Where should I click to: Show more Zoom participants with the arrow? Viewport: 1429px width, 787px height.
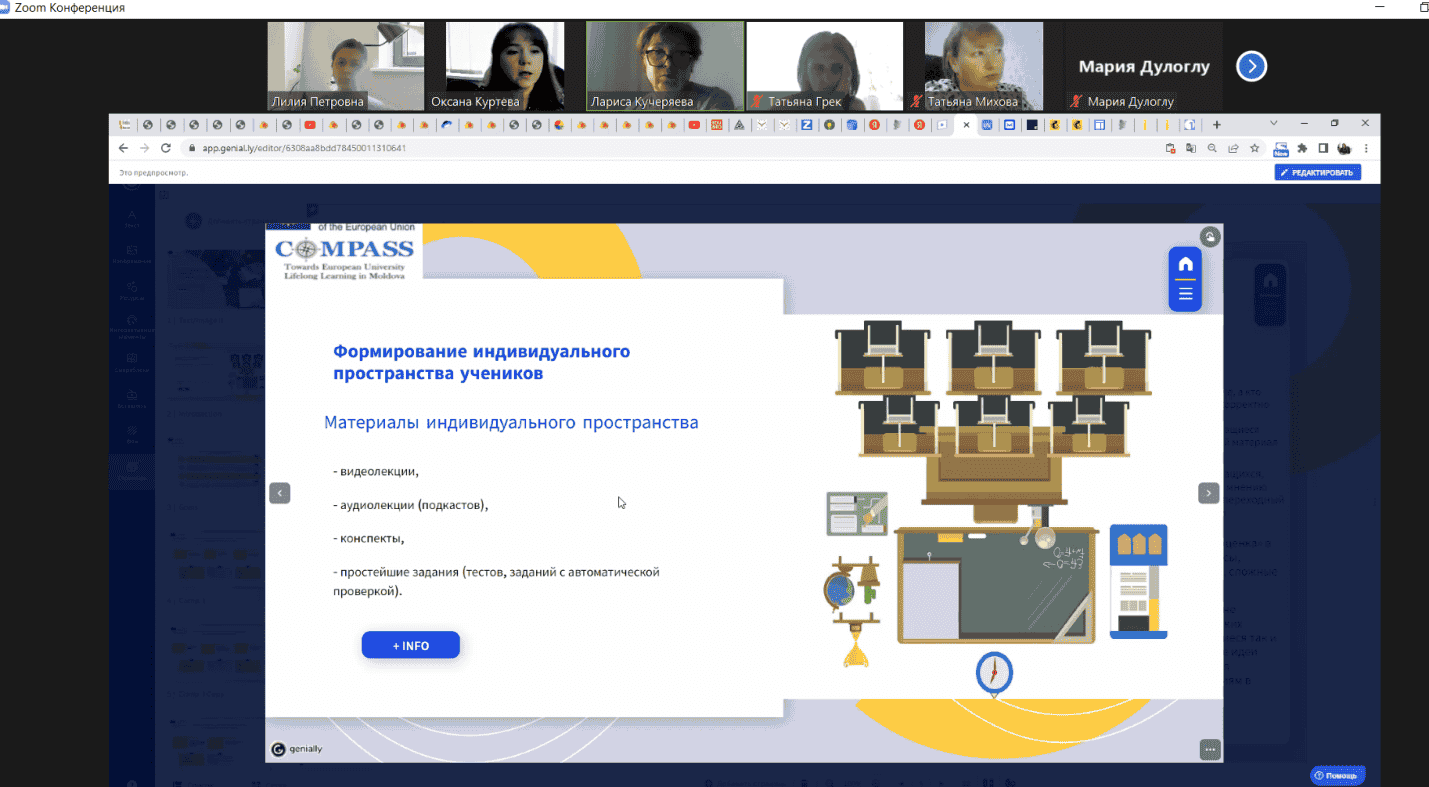(1251, 66)
